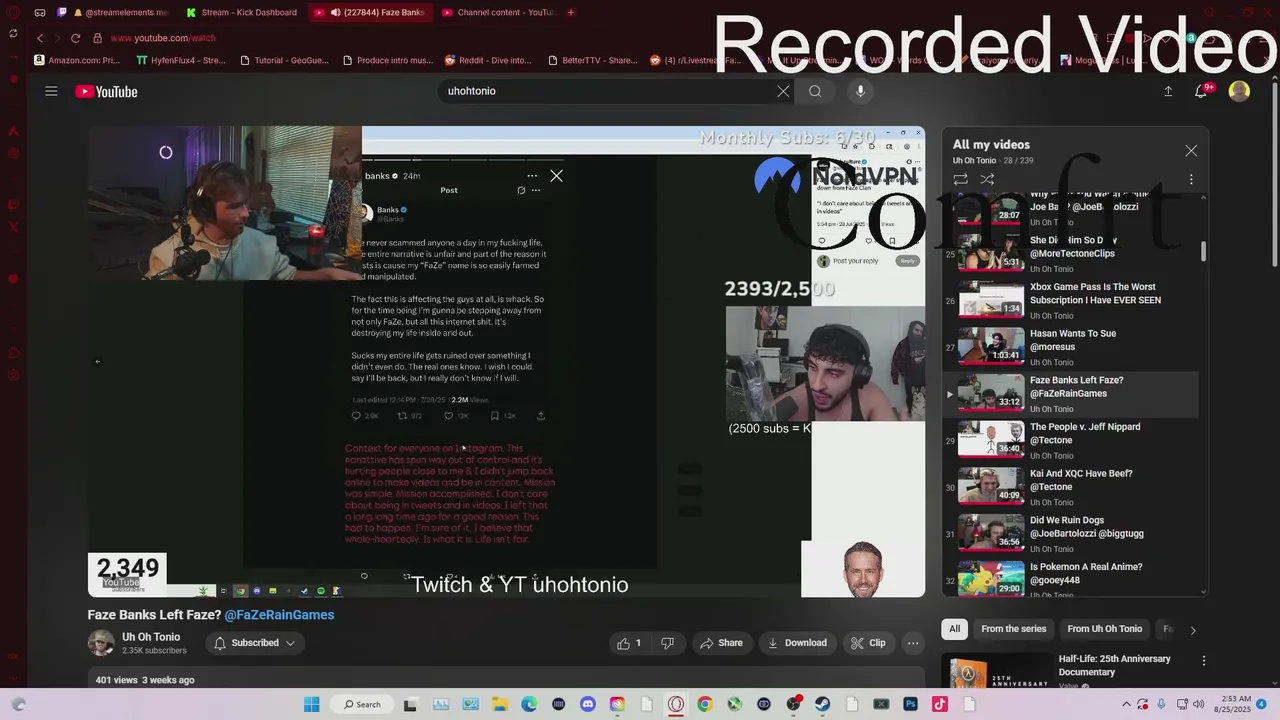Show more chips with the right chevron
This screenshot has width=1280, height=720.
tap(1192, 630)
